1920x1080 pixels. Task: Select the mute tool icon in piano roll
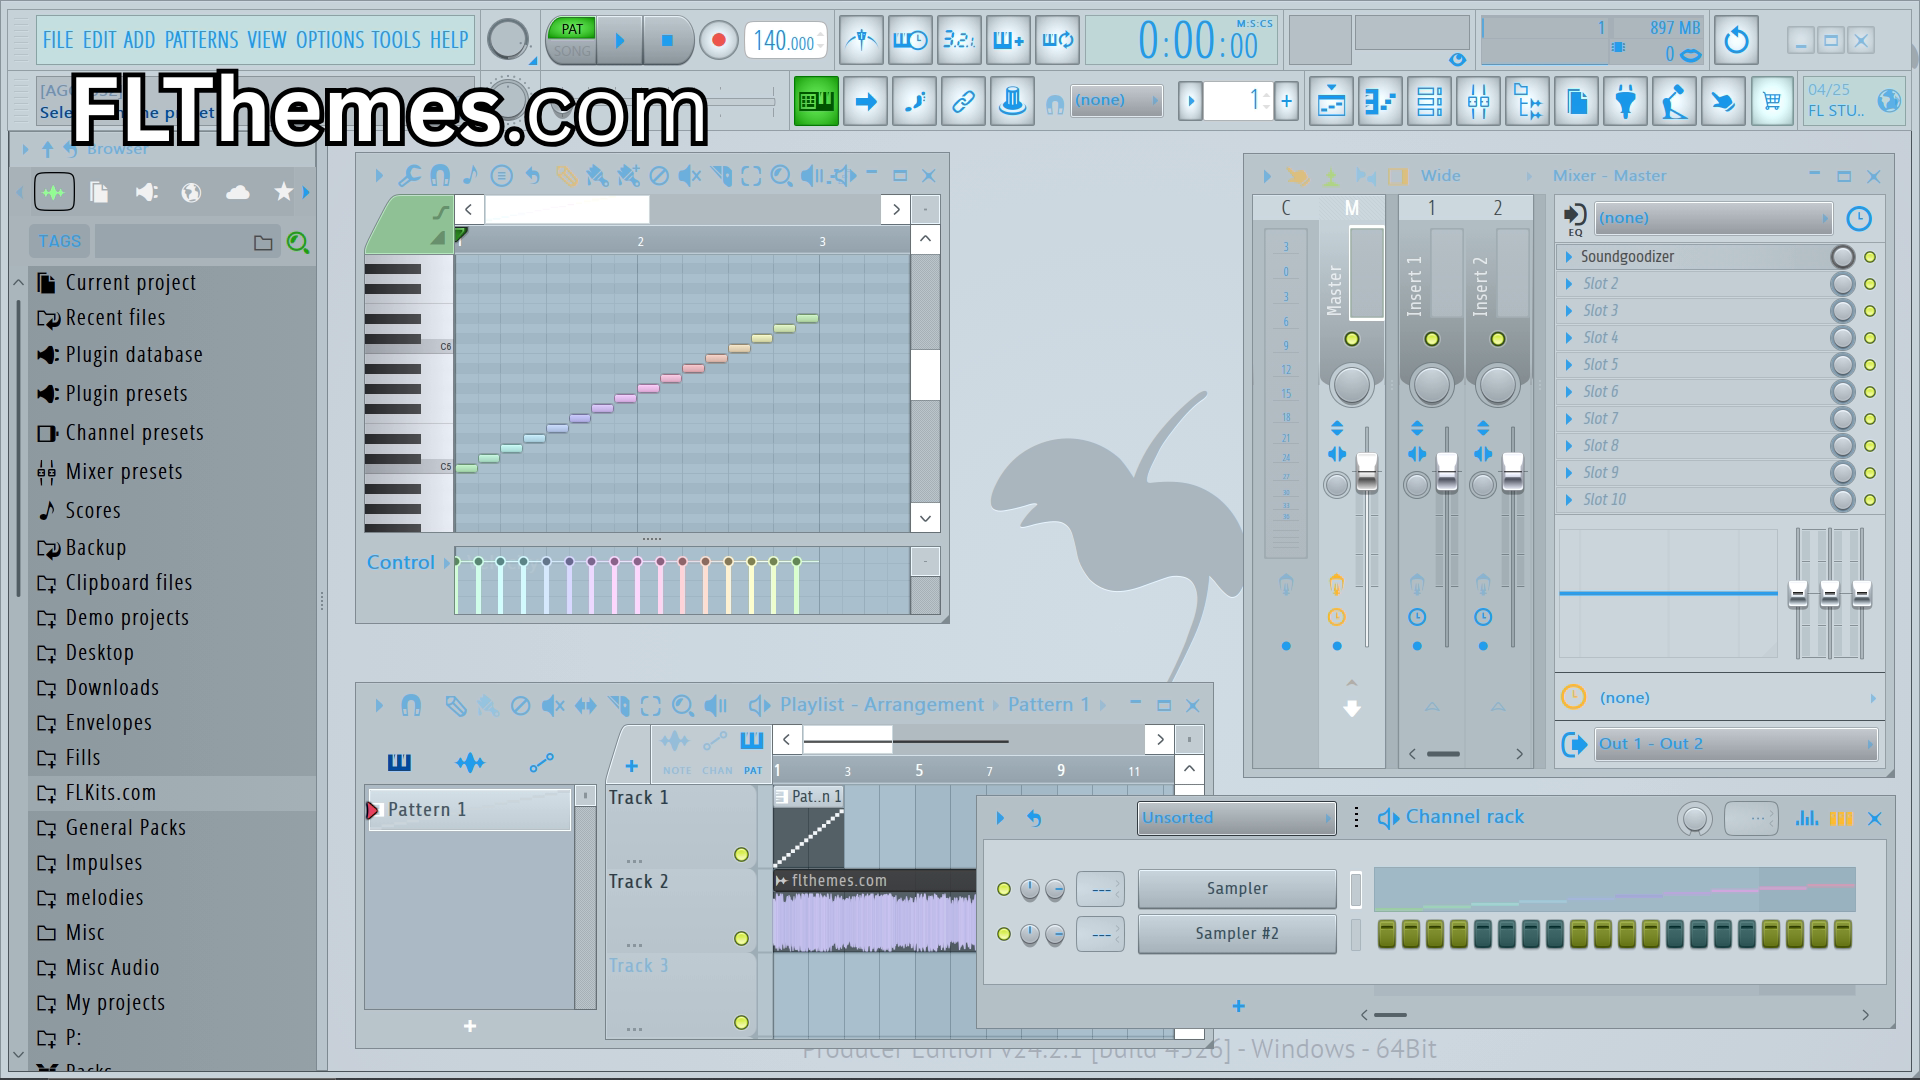pos(689,176)
